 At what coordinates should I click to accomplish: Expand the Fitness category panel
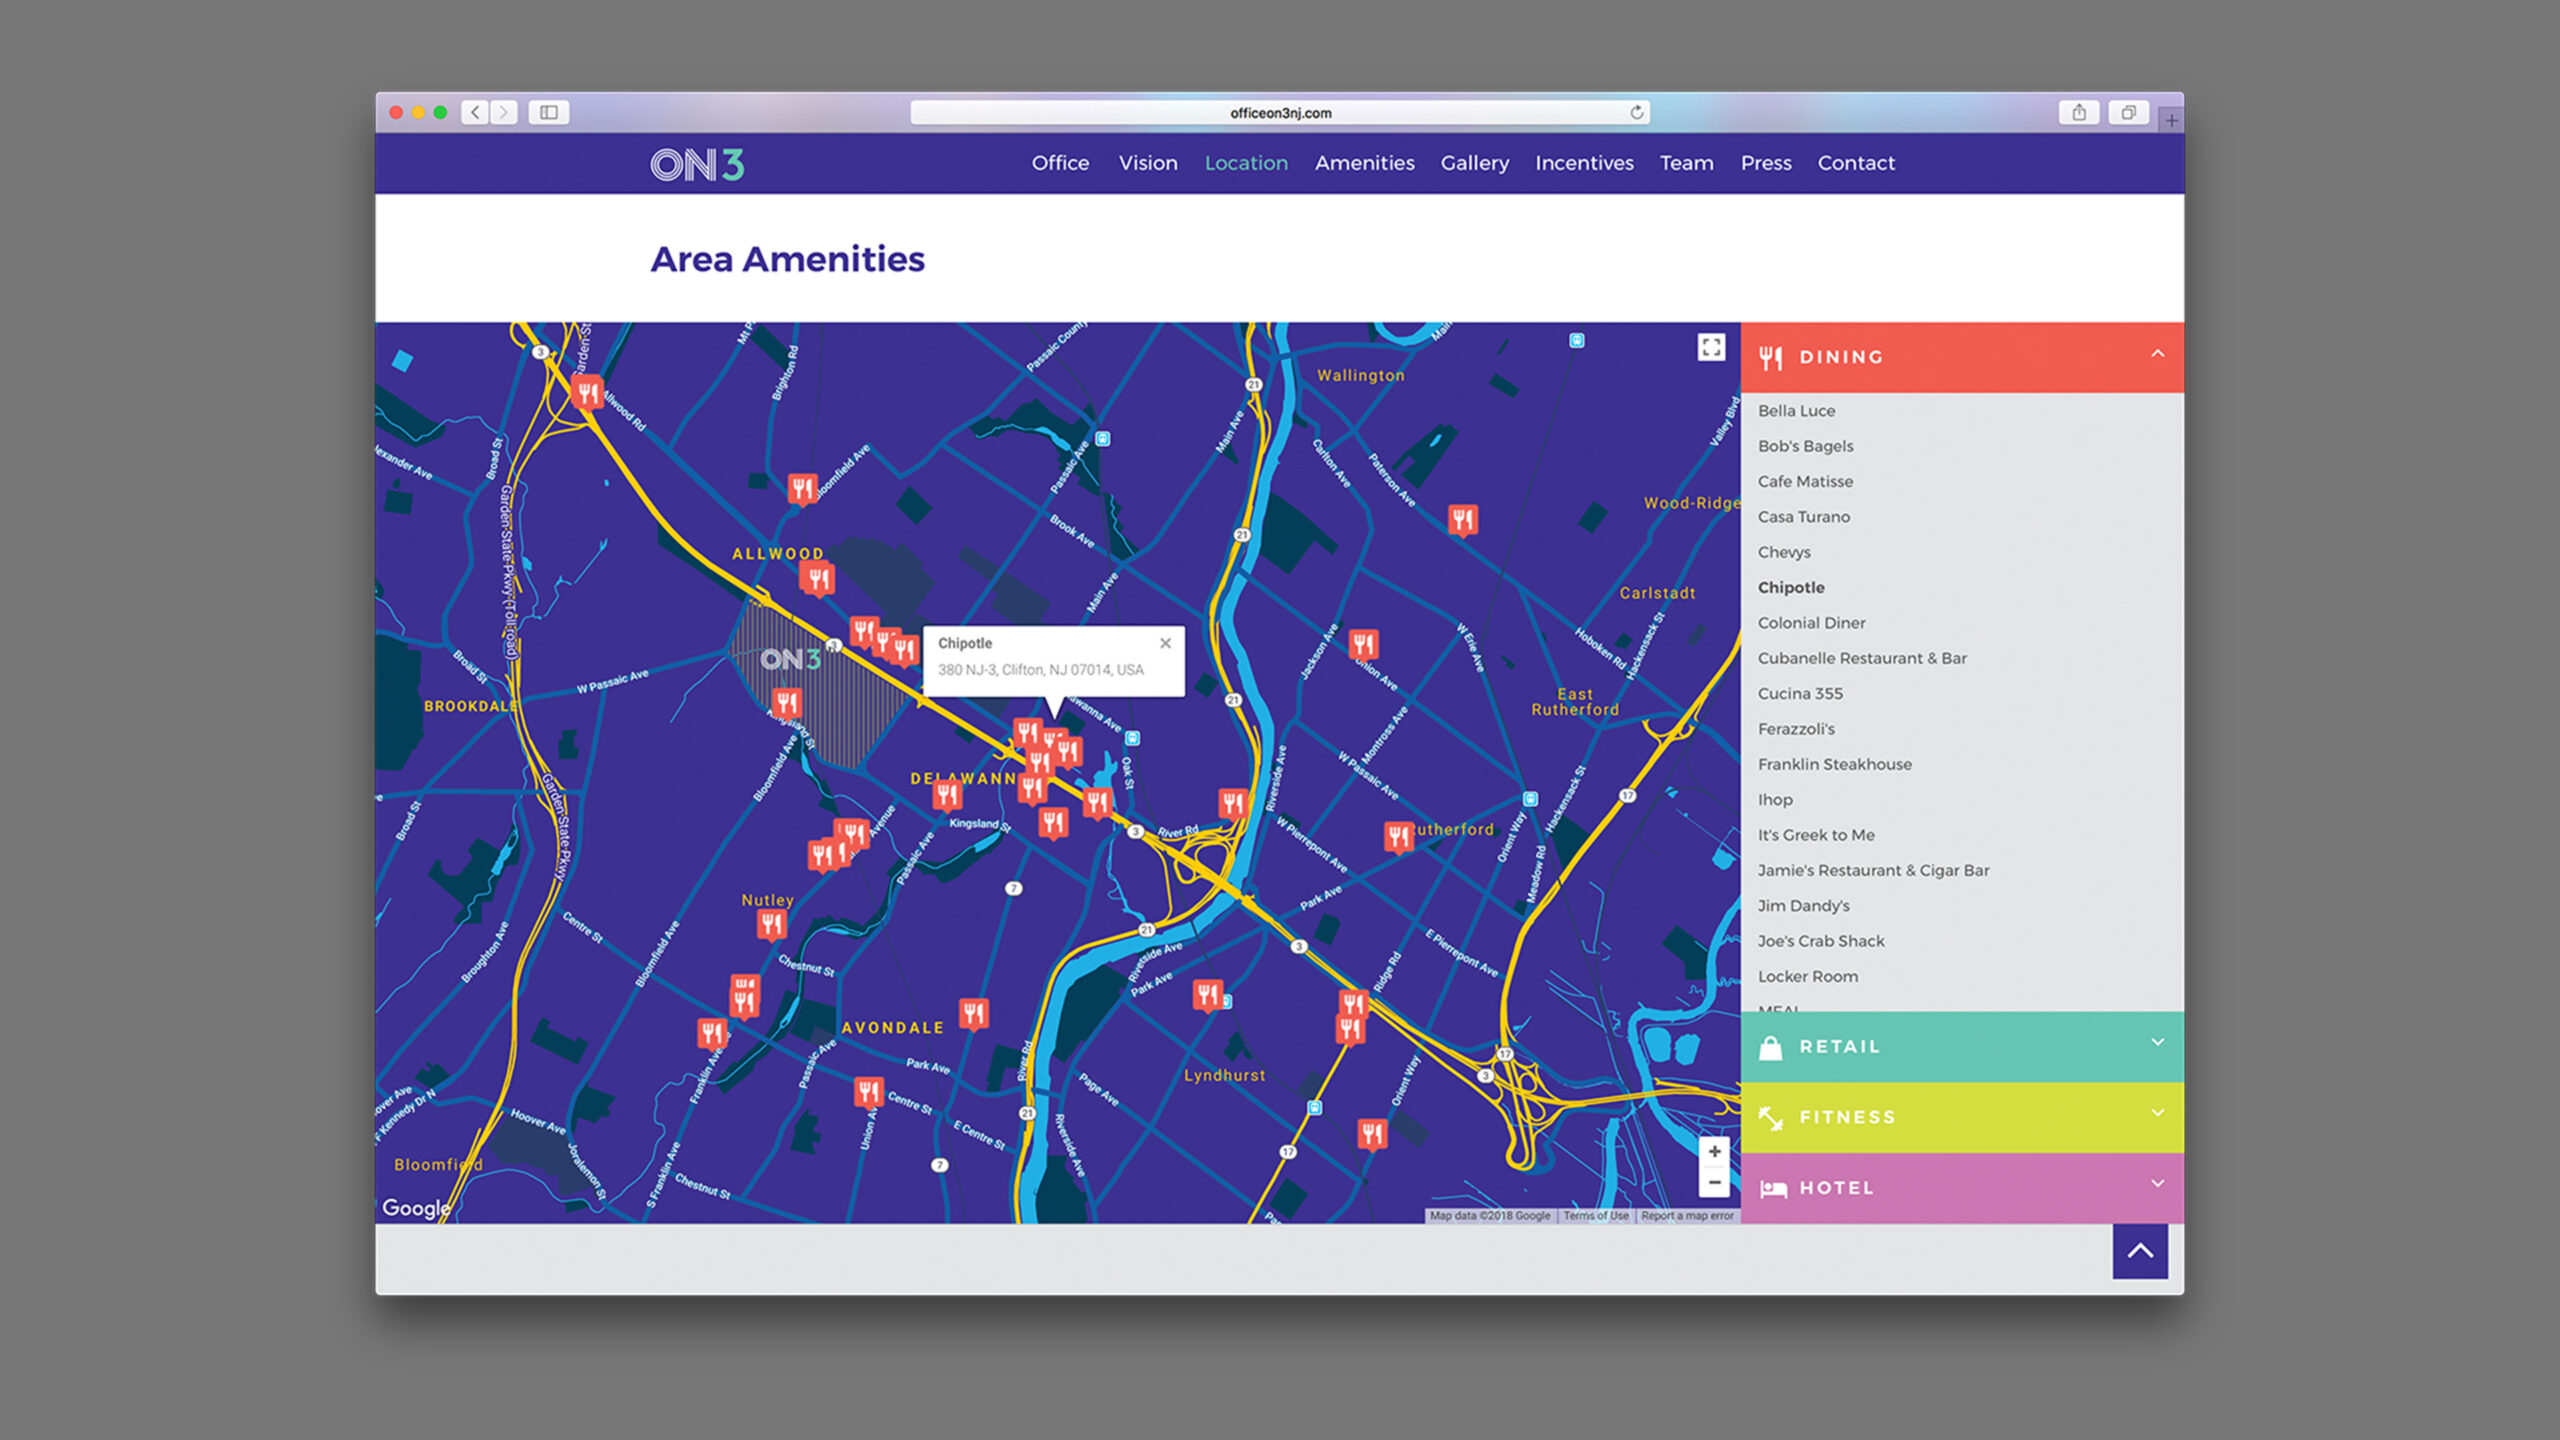point(2157,1115)
